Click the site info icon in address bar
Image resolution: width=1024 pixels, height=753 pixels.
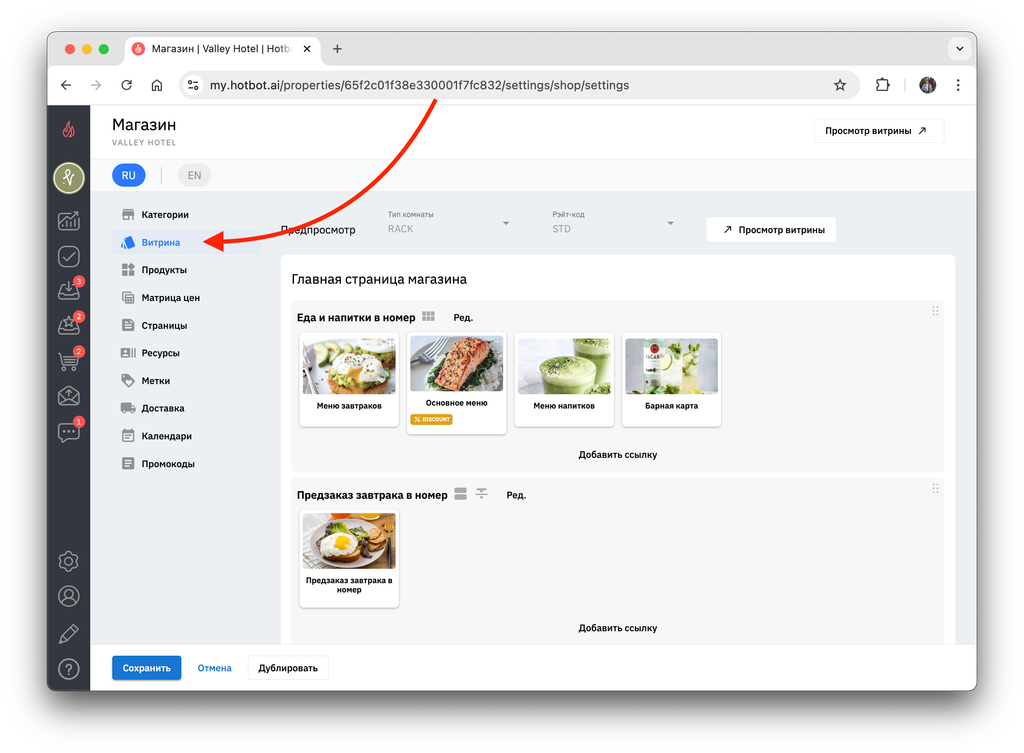click(193, 85)
